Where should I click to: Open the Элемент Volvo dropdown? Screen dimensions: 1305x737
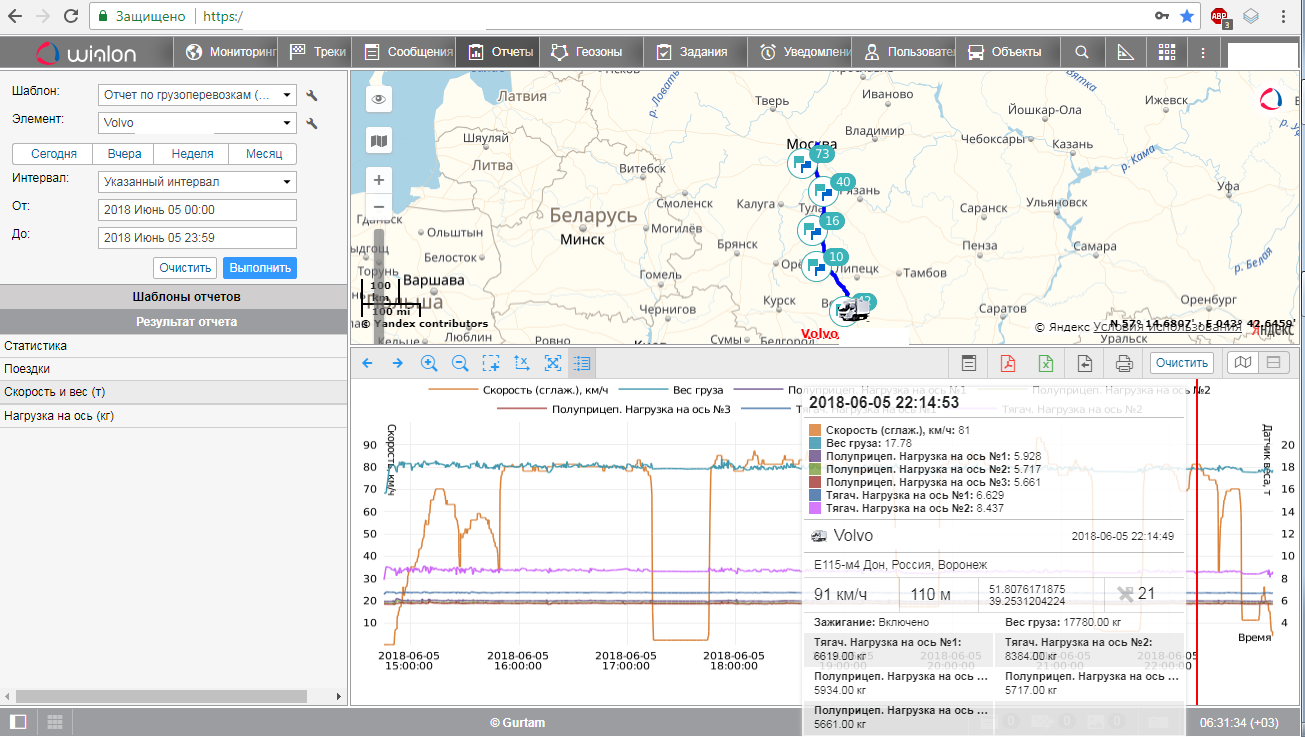click(197, 123)
